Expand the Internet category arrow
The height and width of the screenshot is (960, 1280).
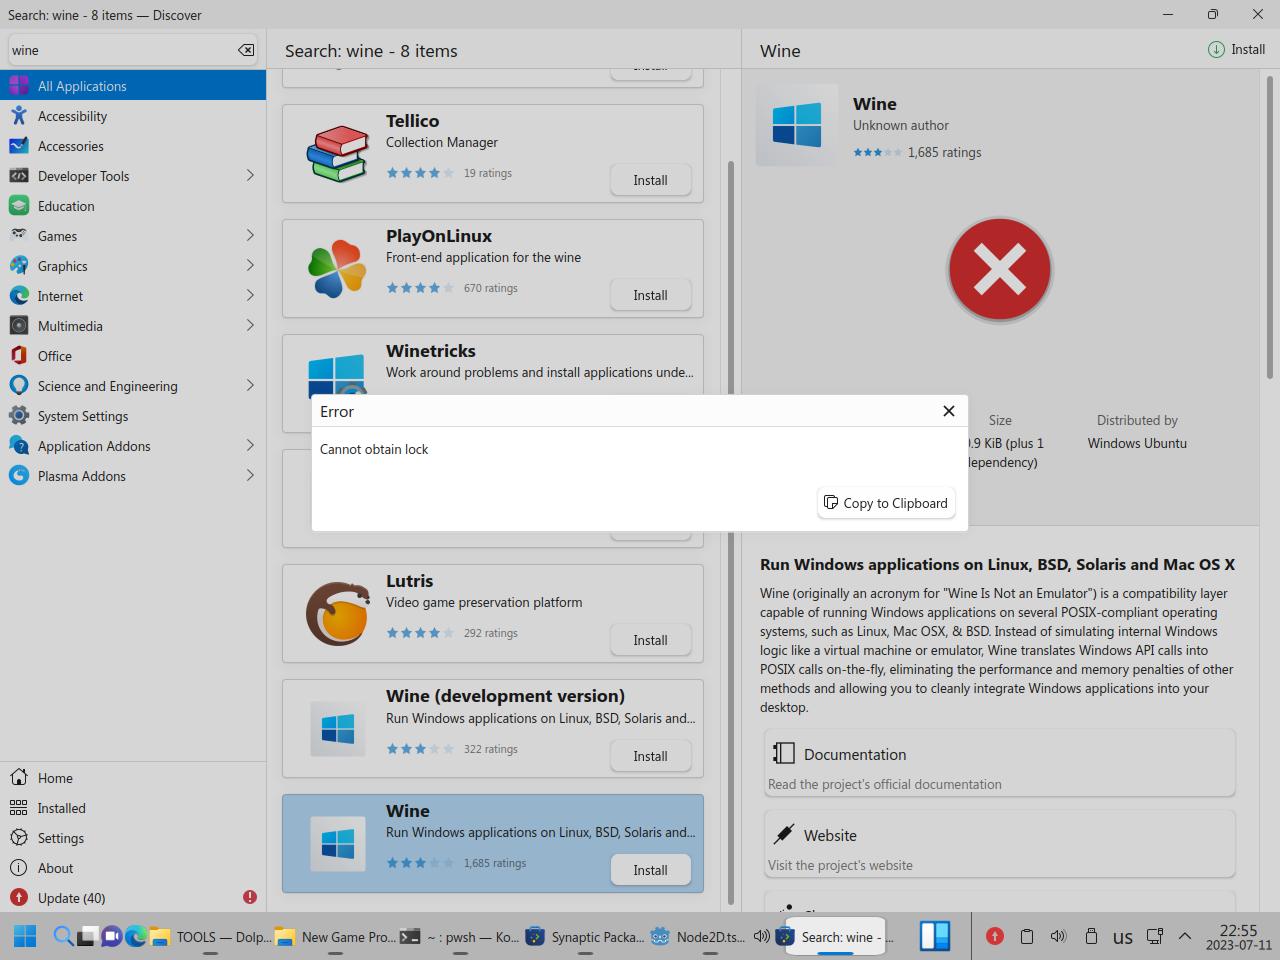pos(250,296)
